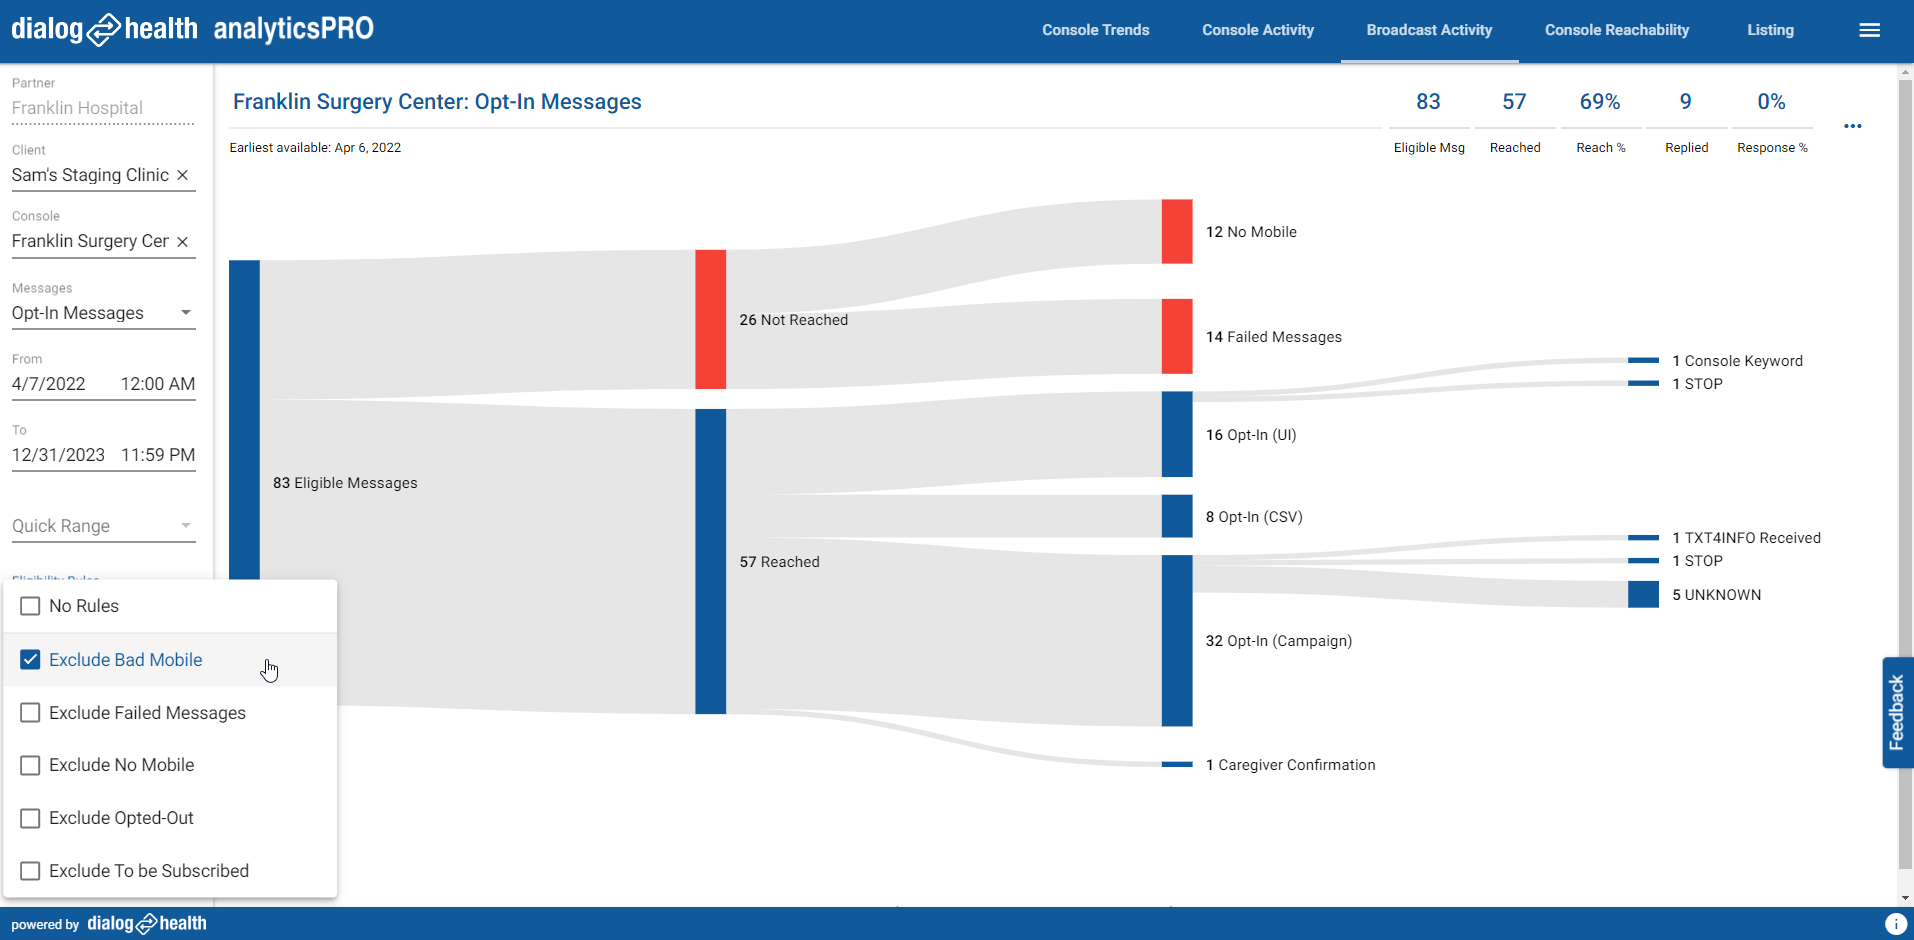The image size is (1914, 940).
Task: Click the To time 11:59 PM field
Action: coord(157,455)
